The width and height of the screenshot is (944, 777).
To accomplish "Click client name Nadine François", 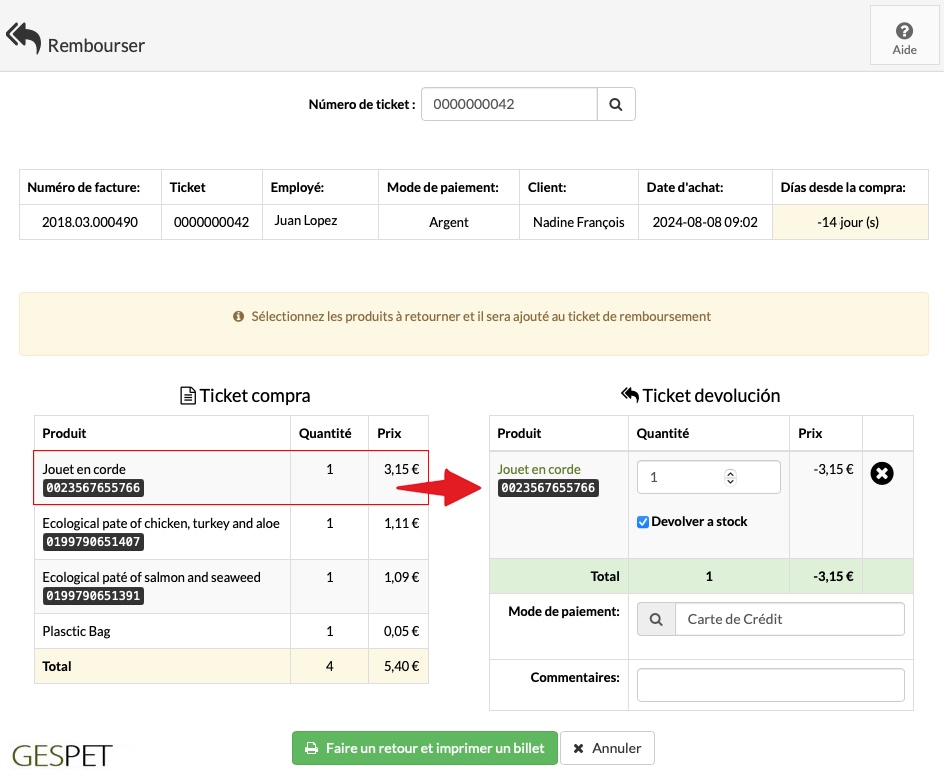I will click(579, 223).
